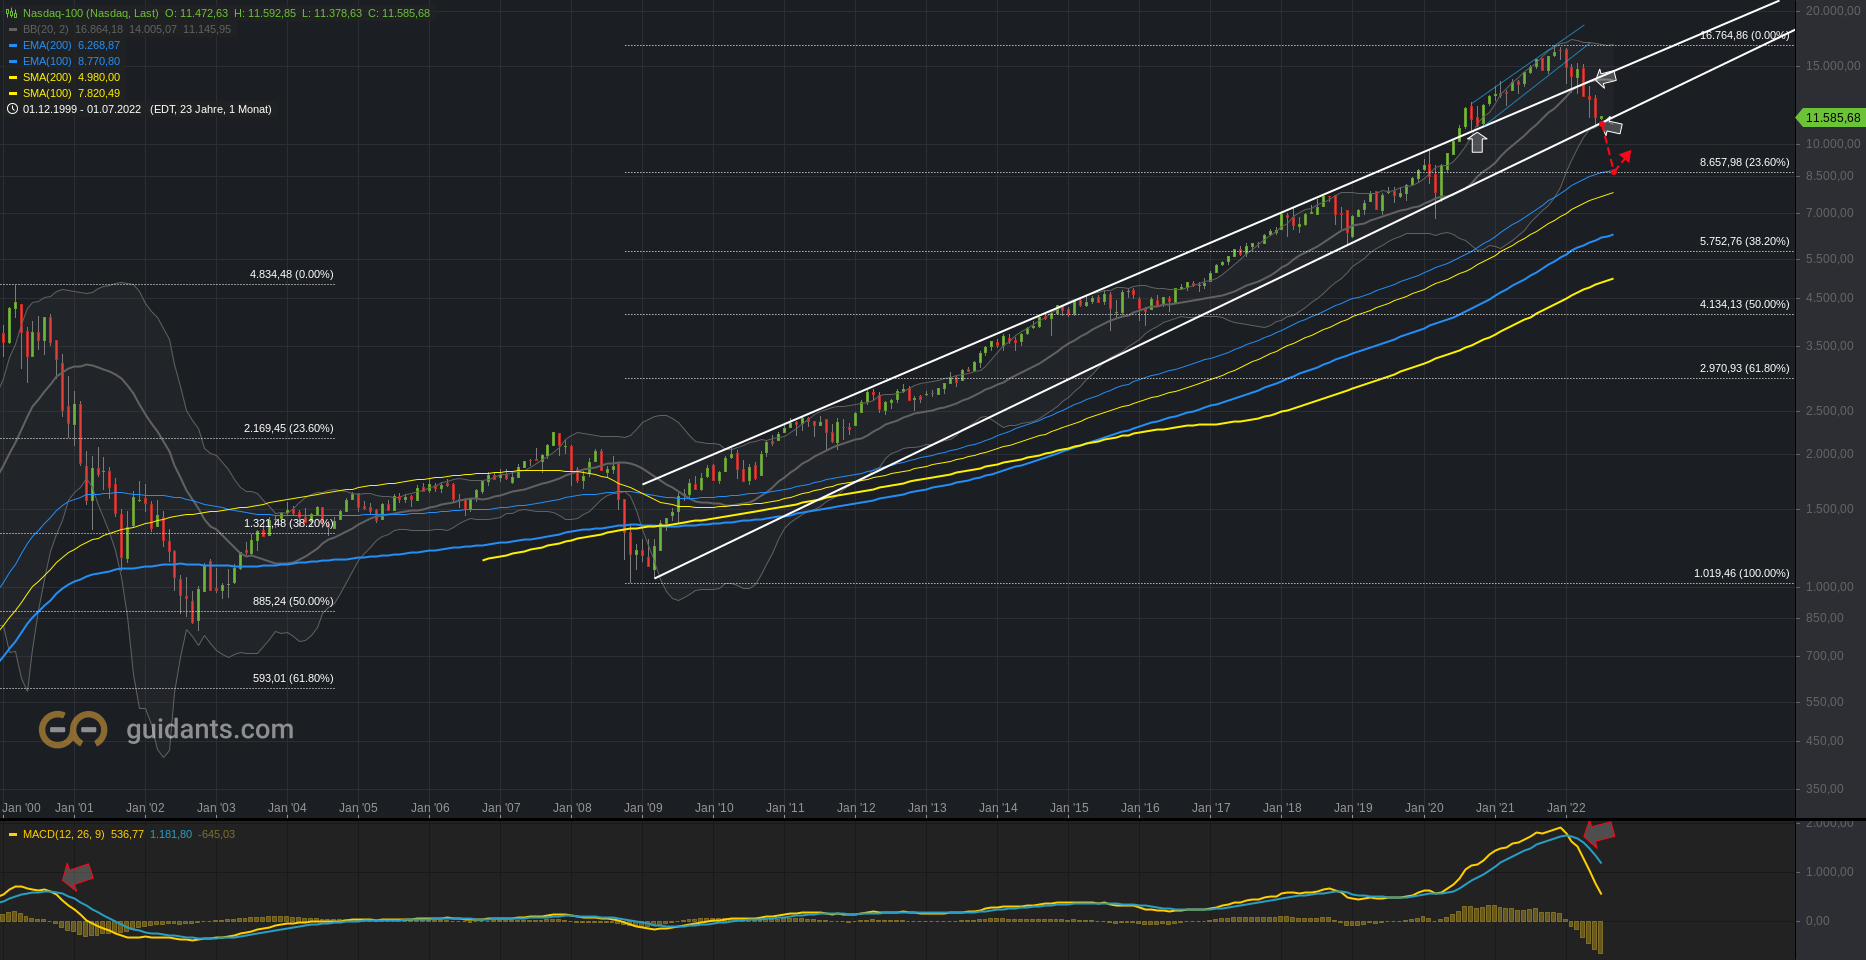Click the MACD axis label 1.000,00
The height and width of the screenshot is (960, 1866).
tap(1829, 872)
